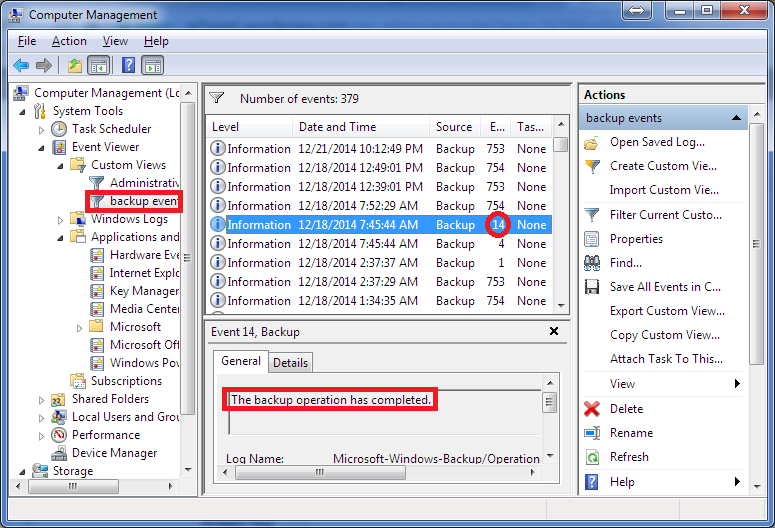Collapse the System Tools tree node
Screen dimensions: 775x528
point(22,112)
